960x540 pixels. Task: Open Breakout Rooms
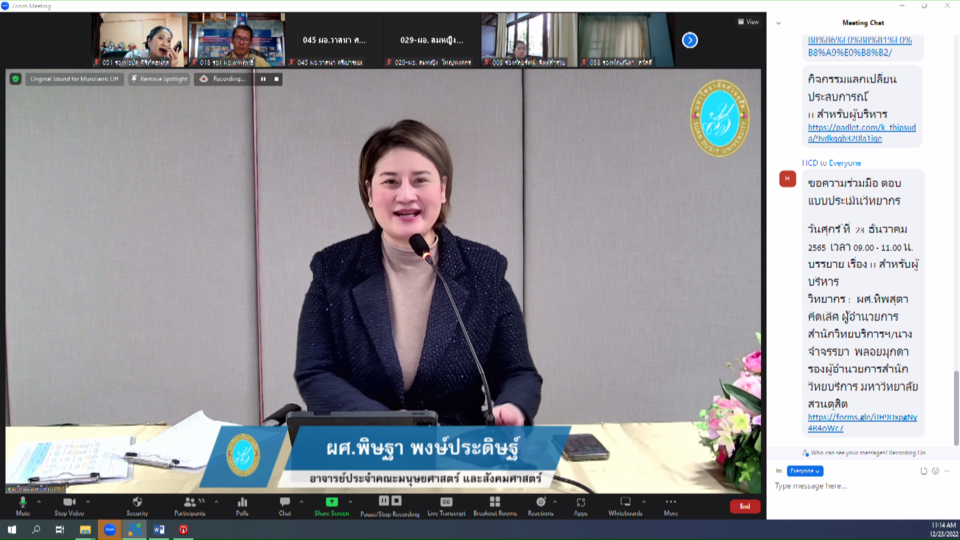(495, 506)
